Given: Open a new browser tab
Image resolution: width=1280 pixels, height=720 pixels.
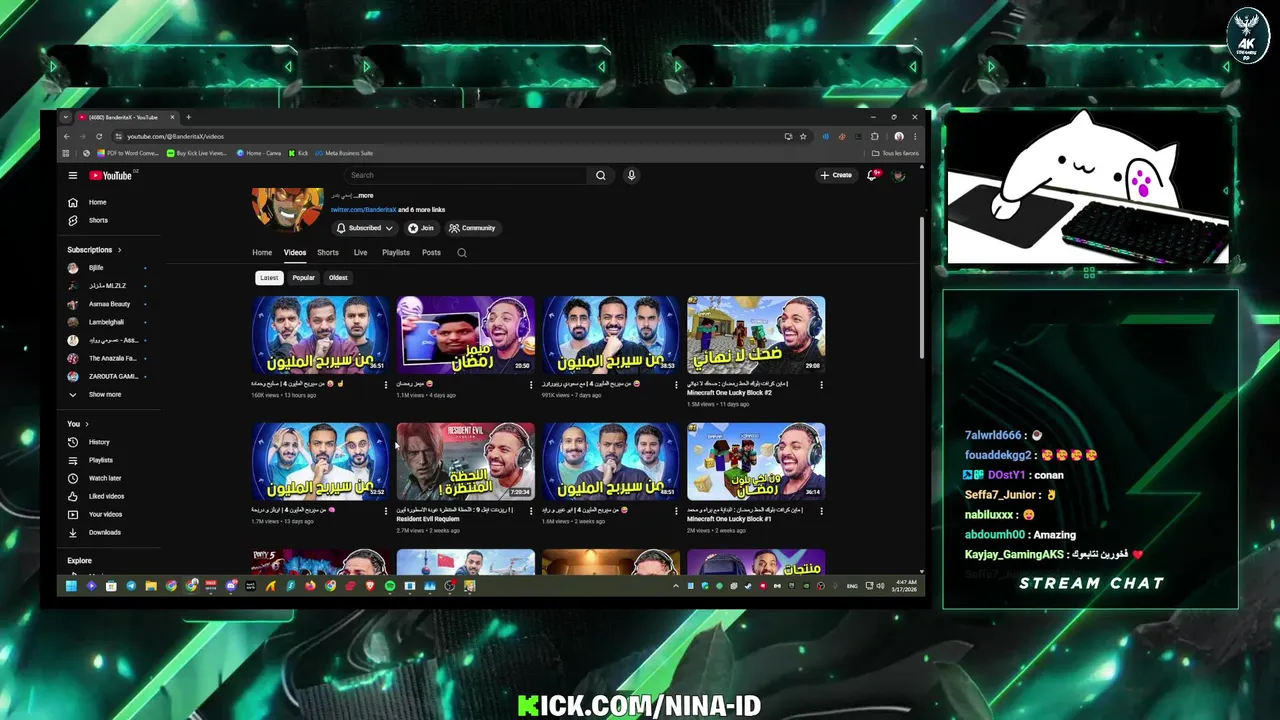Looking at the screenshot, I should coord(188,117).
